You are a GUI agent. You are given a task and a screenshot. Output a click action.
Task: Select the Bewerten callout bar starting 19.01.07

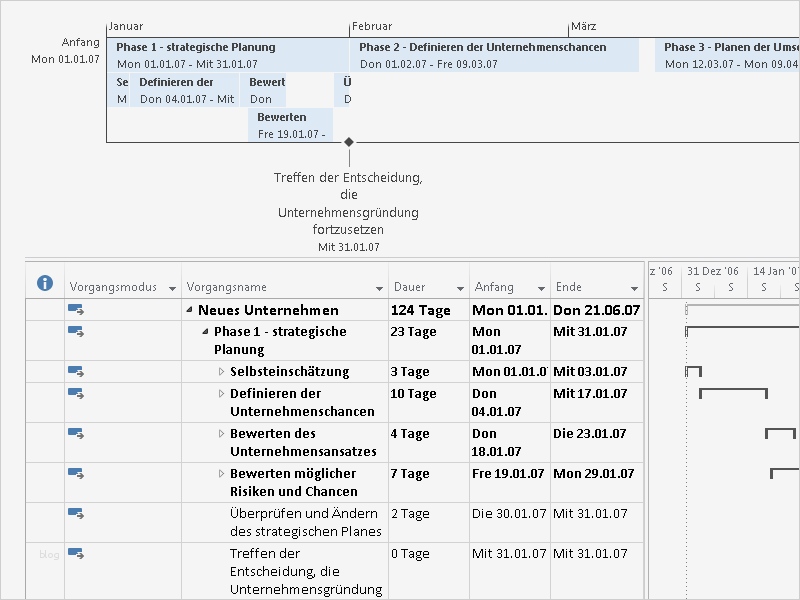(290, 125)
